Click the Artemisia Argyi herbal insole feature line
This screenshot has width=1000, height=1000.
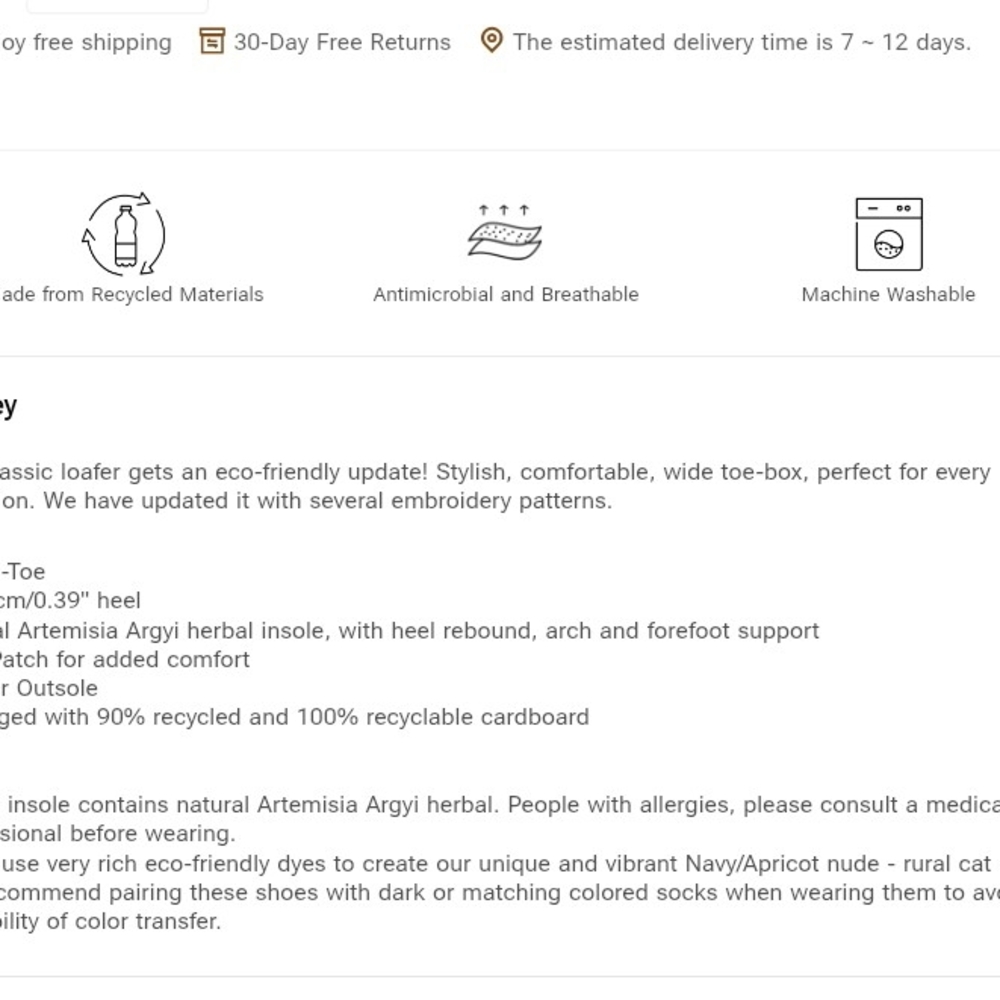pyautogui.click(x=409, y=631)
